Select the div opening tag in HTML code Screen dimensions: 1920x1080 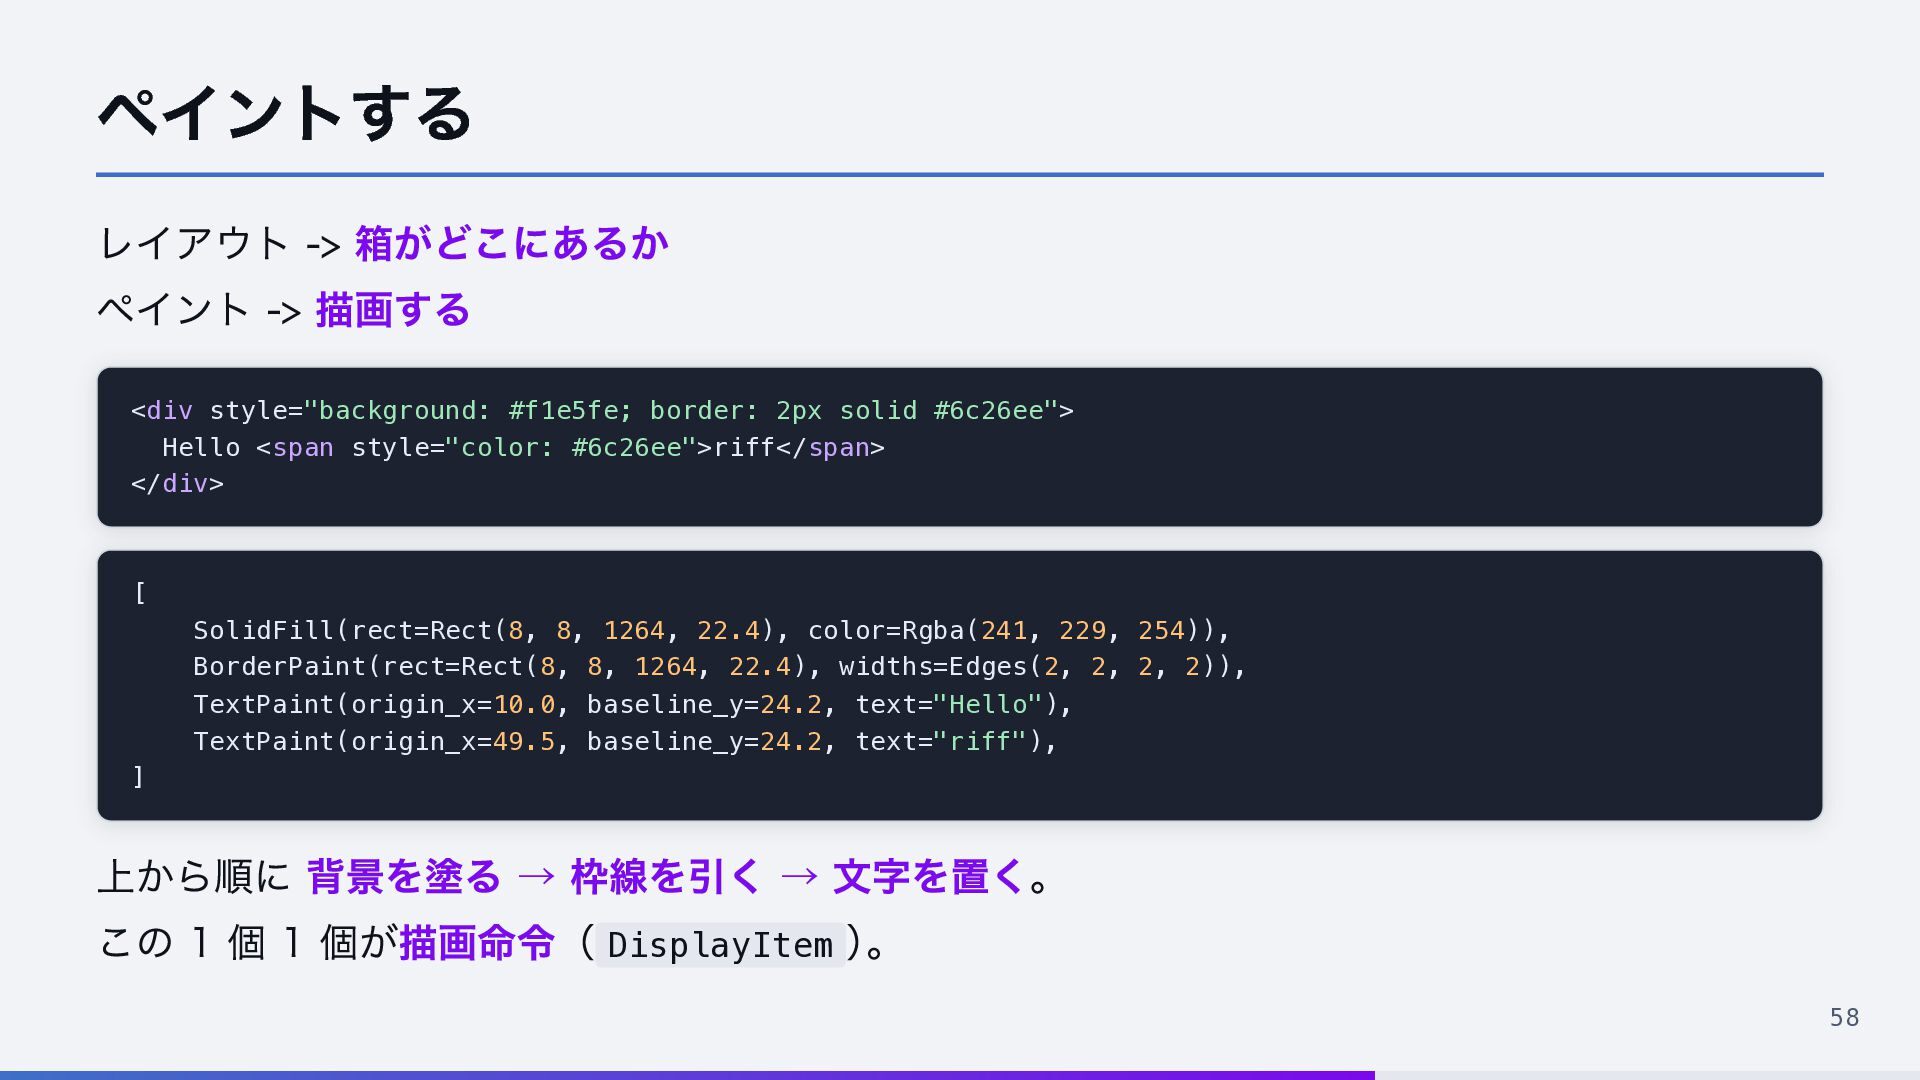tap(602, 410)
